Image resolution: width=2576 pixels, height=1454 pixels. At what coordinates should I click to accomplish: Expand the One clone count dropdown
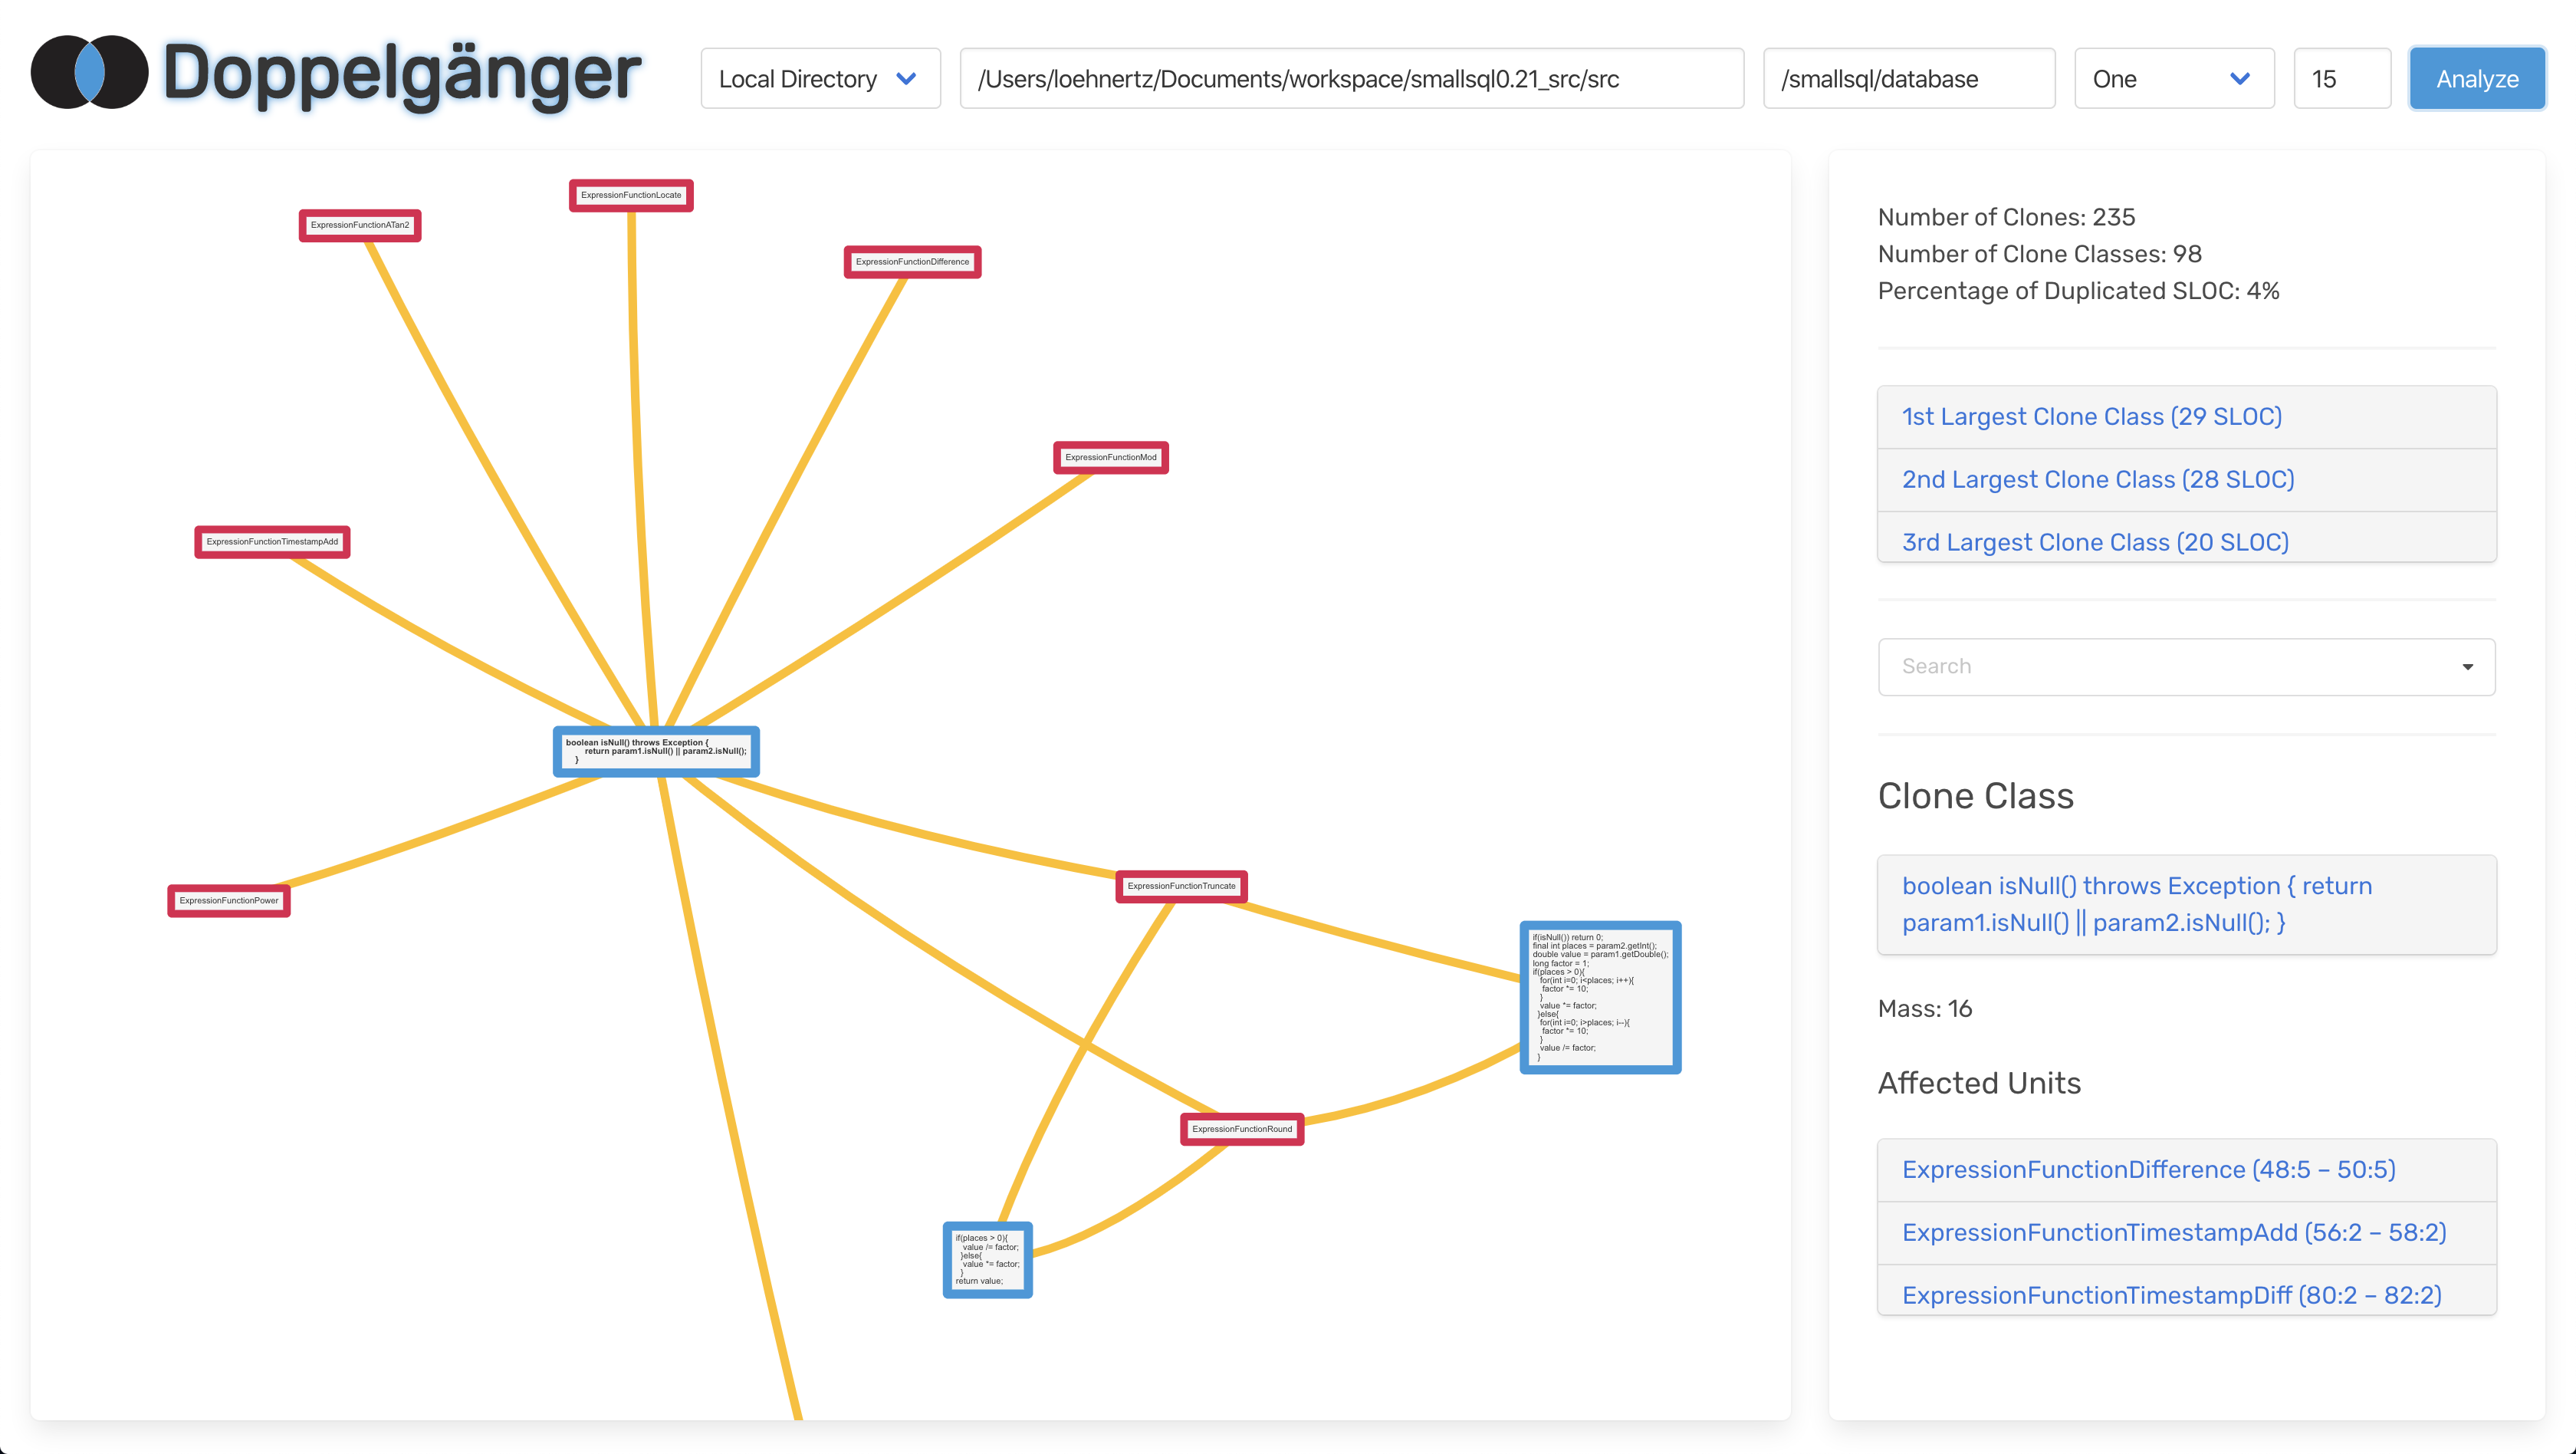[x=2174, y=77]
